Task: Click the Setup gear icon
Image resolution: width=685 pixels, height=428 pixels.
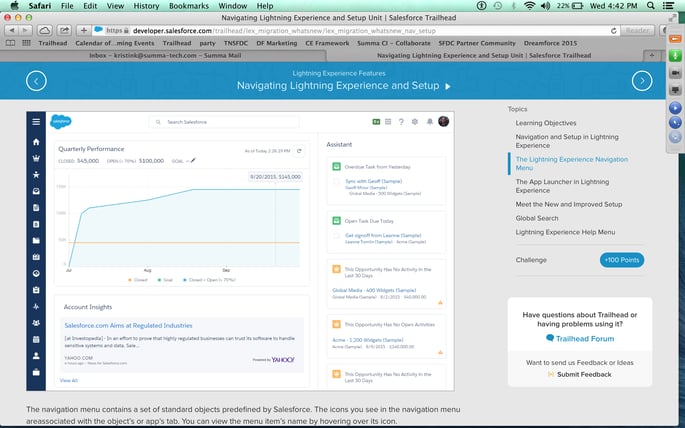Action: [x=415, y=122]
